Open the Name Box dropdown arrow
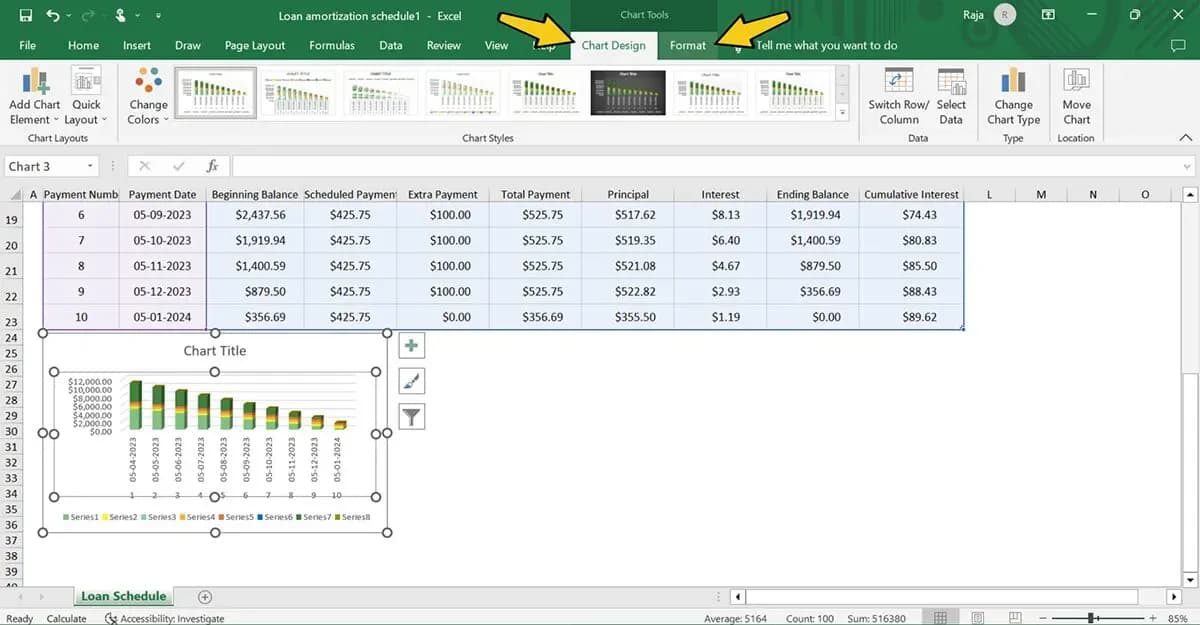The height and width of the screenshot is (625, 1200). point(90,167)
